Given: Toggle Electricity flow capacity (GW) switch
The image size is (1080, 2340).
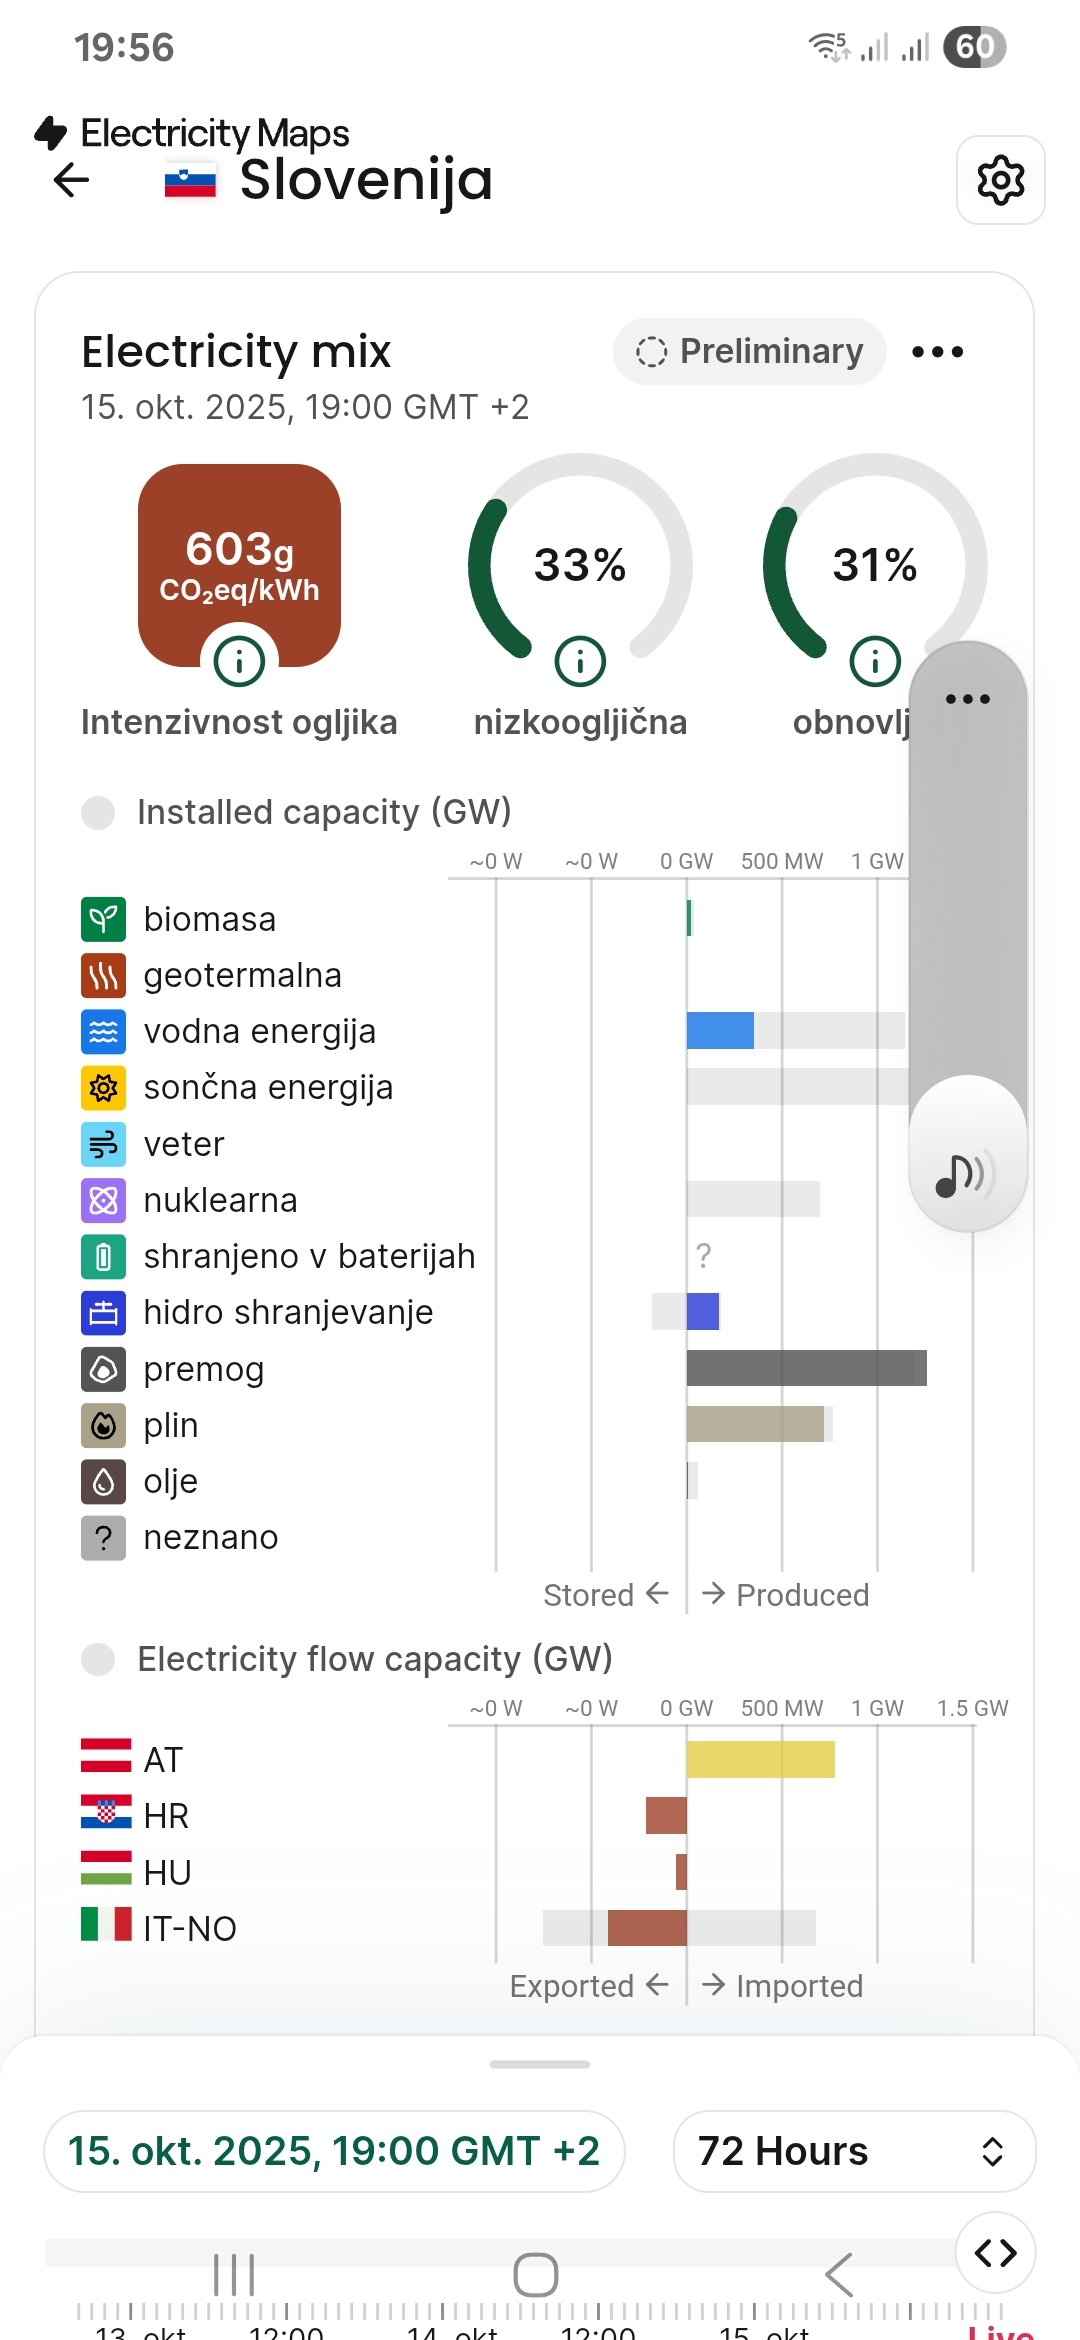Looking at the screenshot, I should point(98,1659).
